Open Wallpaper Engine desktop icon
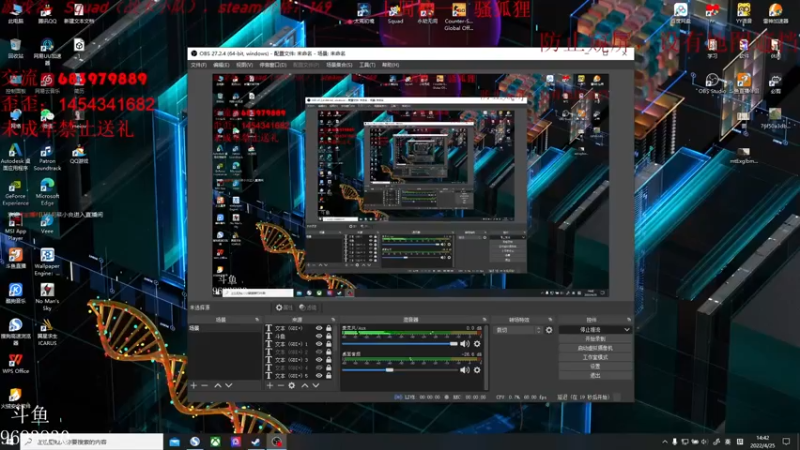This screenshot has height=450, width=800. 47,262
